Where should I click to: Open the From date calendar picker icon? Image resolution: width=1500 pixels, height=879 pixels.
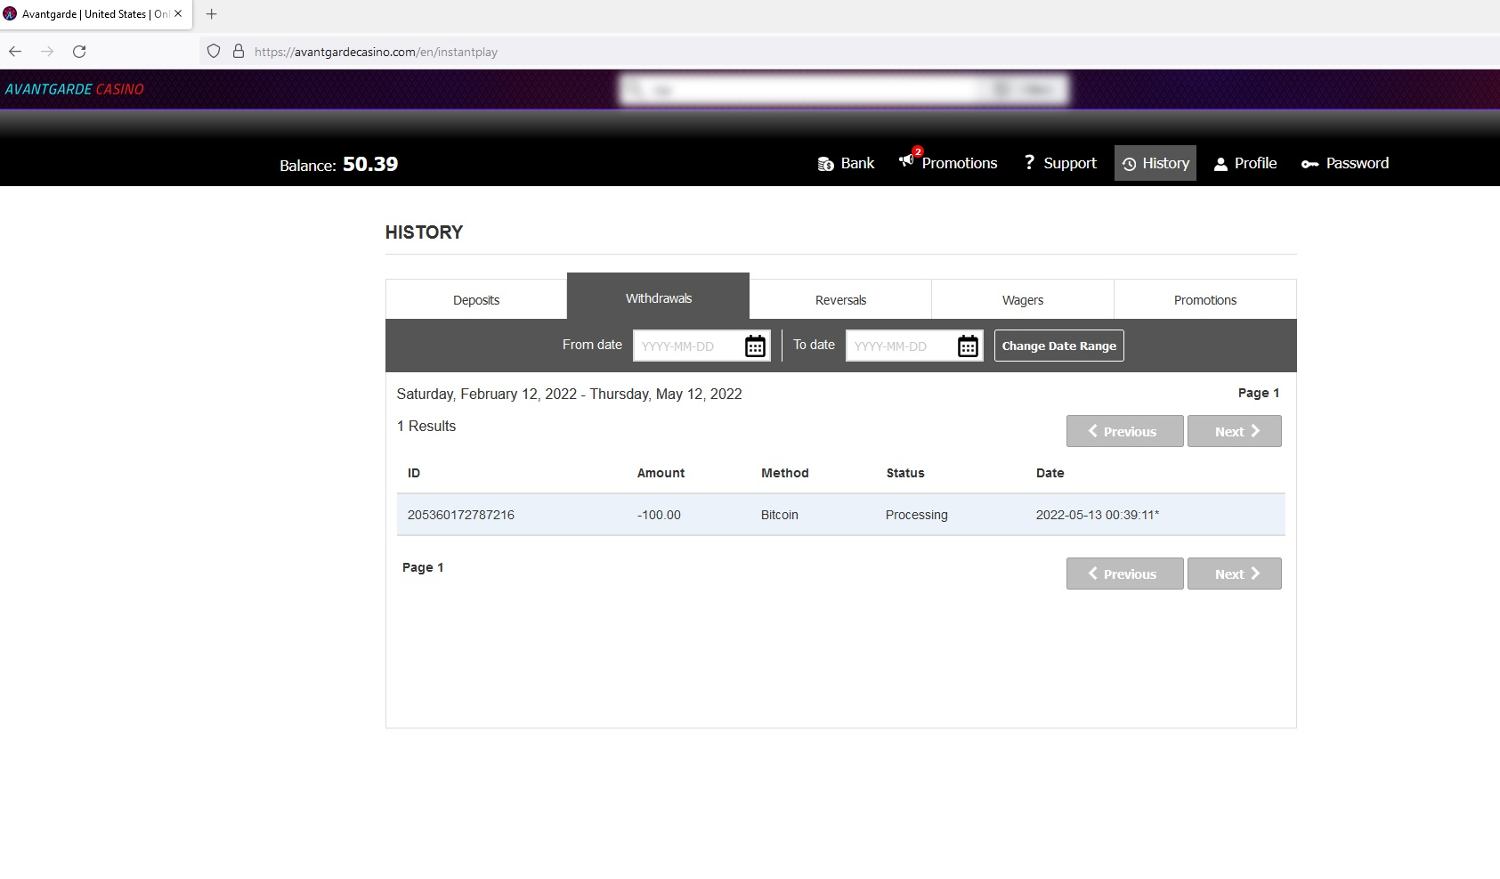tap(755, 346)
